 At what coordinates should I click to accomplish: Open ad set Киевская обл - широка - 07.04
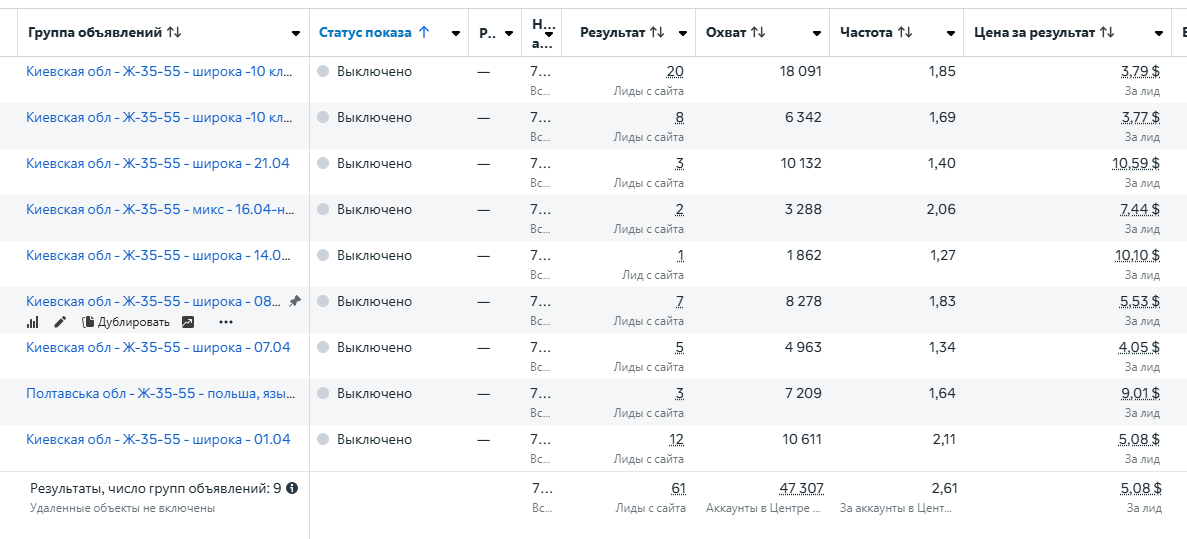tap(158, 347)
